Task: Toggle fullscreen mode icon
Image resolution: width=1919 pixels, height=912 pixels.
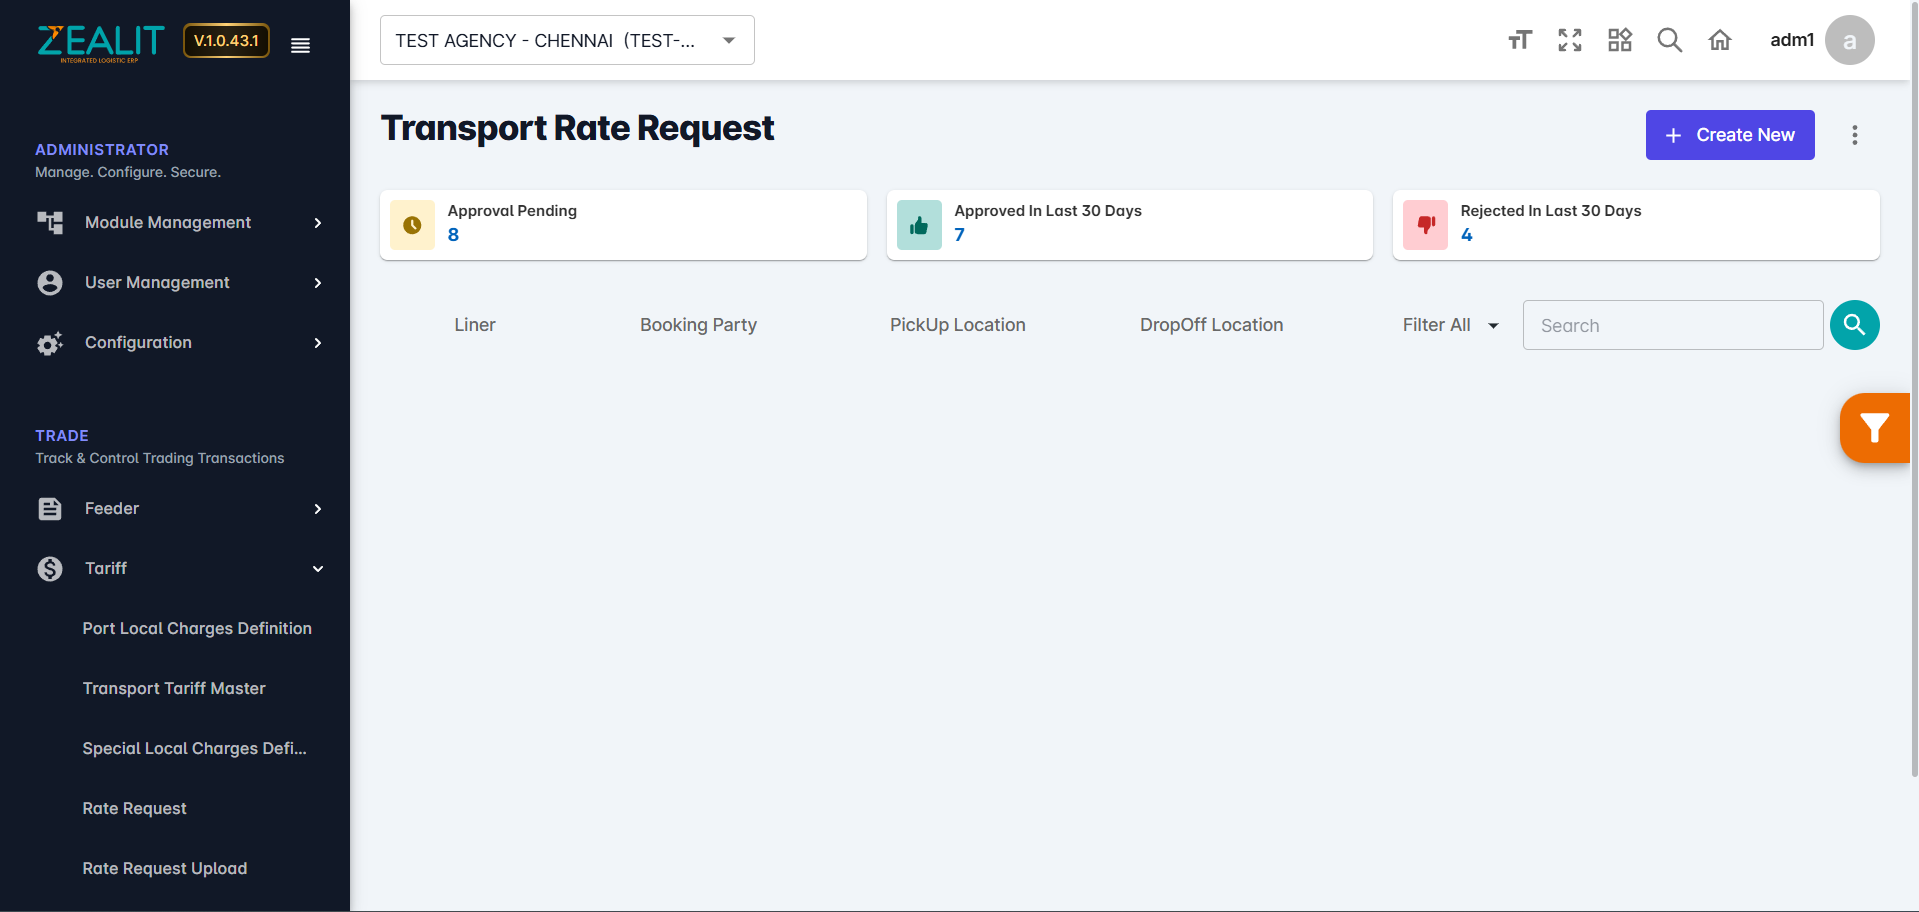Action: point(1569,40)
